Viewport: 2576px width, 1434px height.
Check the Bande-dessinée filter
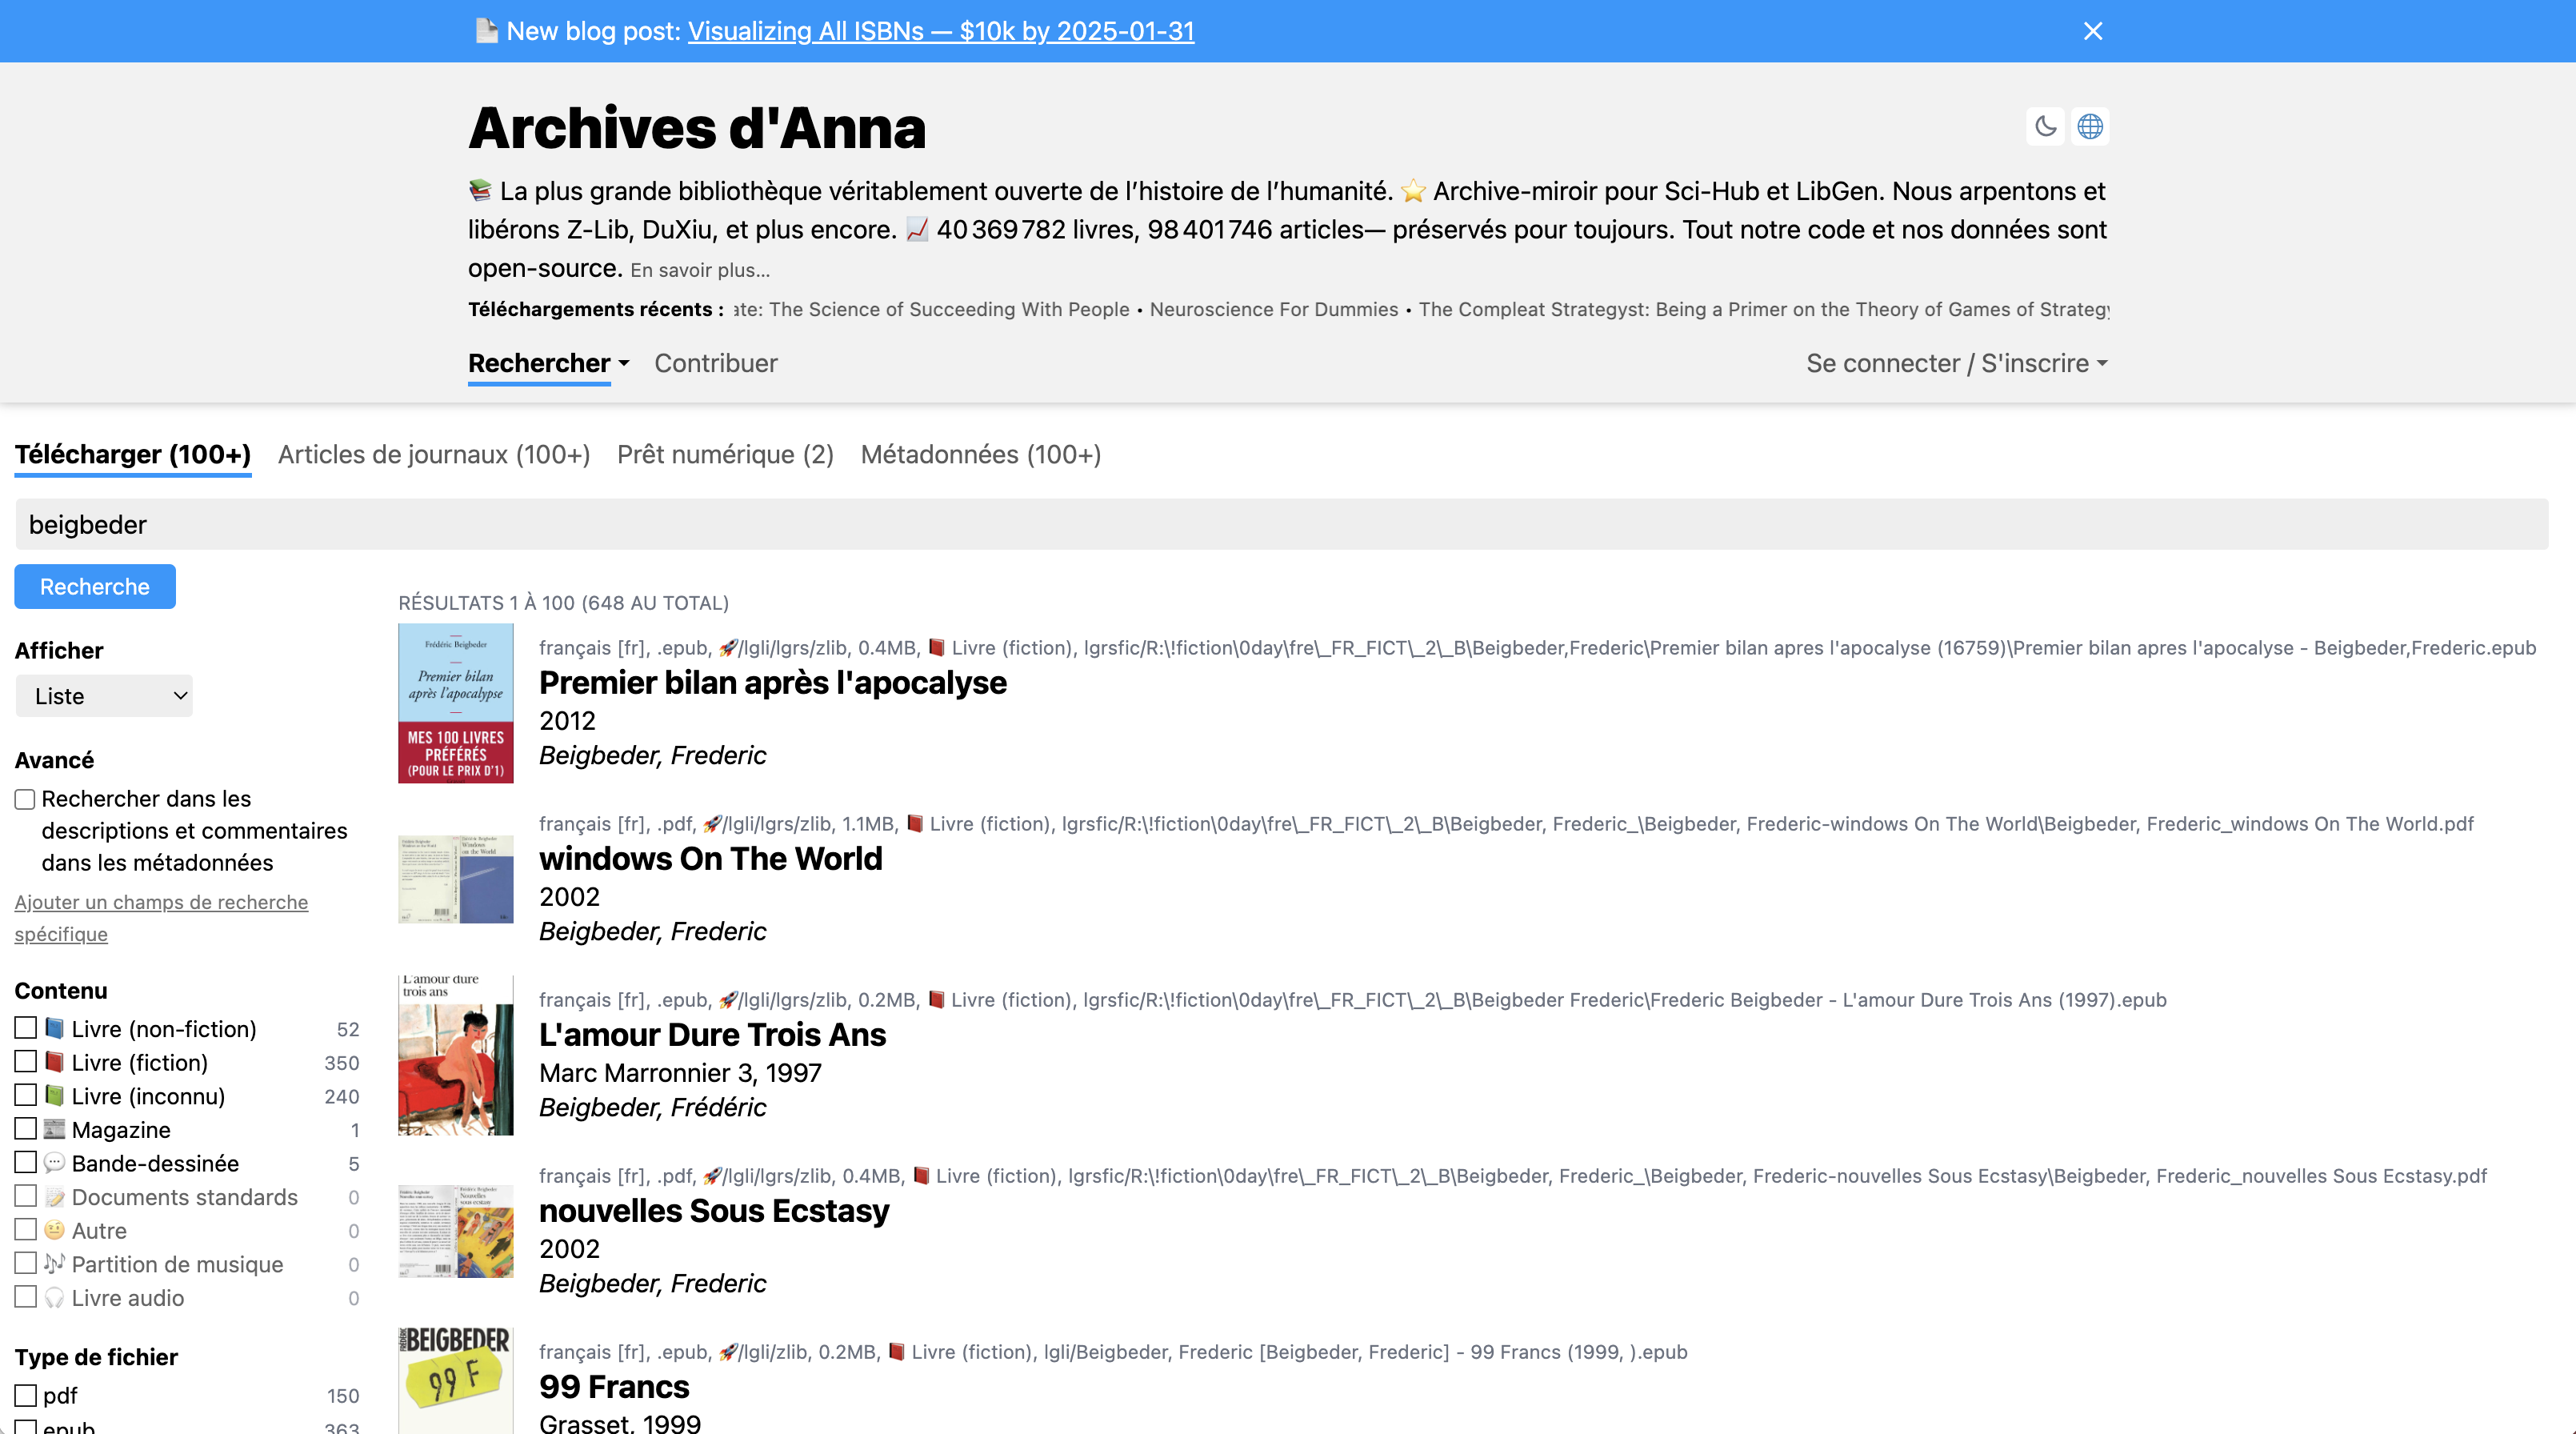pos(26,1162)
